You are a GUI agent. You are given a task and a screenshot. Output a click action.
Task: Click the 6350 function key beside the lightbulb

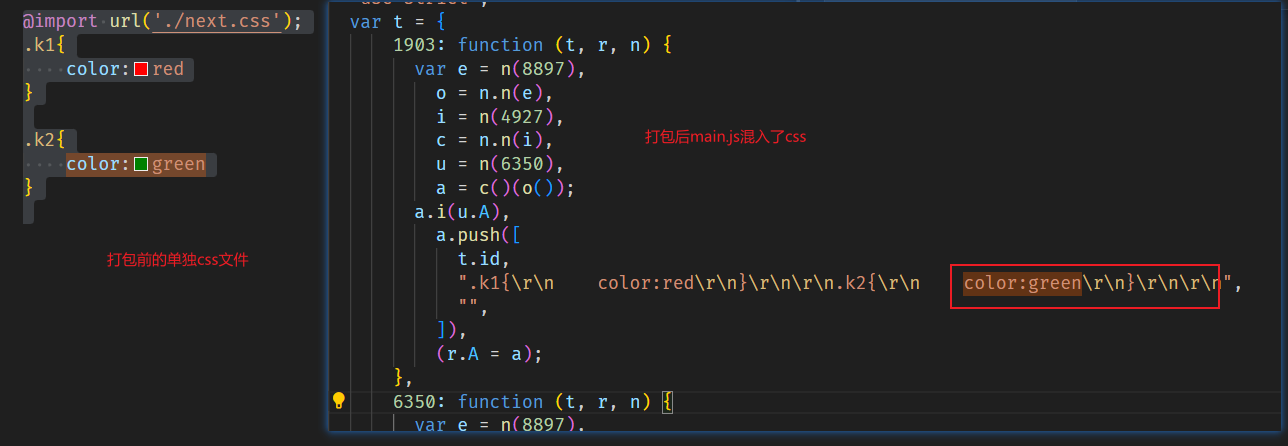[415, 402]
